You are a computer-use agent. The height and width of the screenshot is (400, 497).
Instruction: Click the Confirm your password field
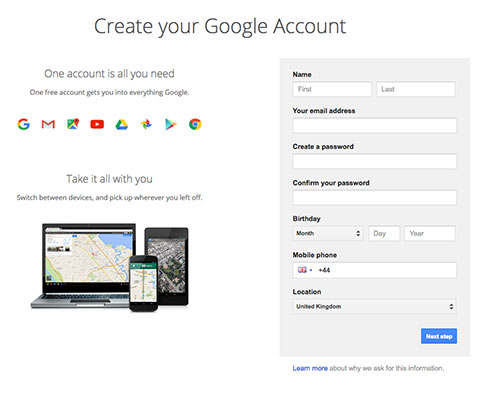(375, 198)
